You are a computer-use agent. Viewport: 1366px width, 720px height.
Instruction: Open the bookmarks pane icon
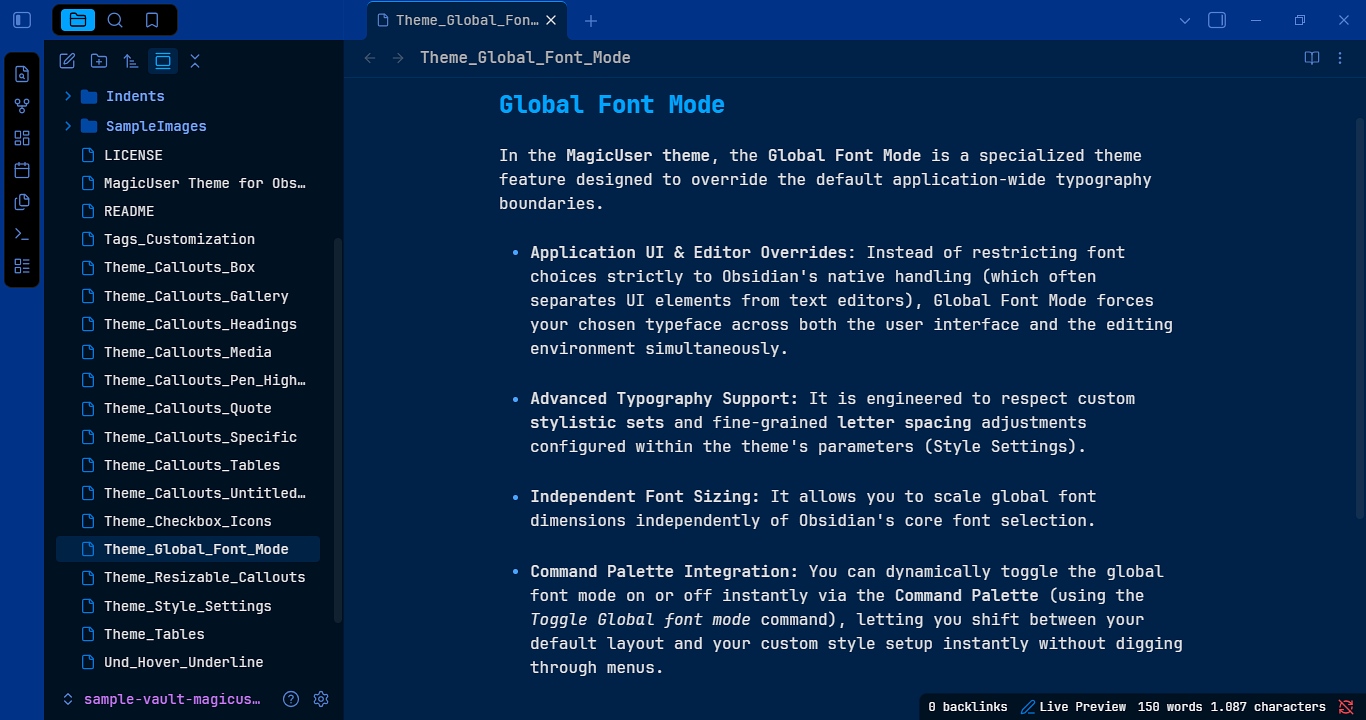[152, 20]
